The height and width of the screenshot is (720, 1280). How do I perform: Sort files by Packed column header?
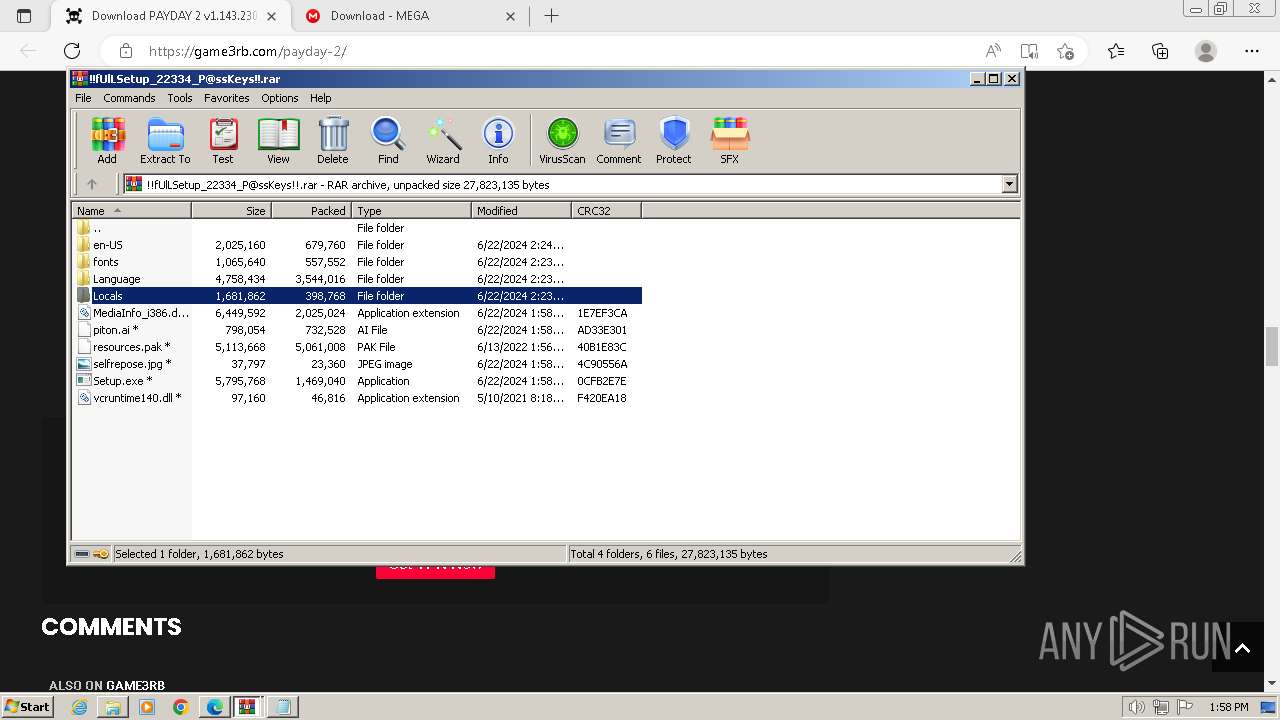(311, 211)
